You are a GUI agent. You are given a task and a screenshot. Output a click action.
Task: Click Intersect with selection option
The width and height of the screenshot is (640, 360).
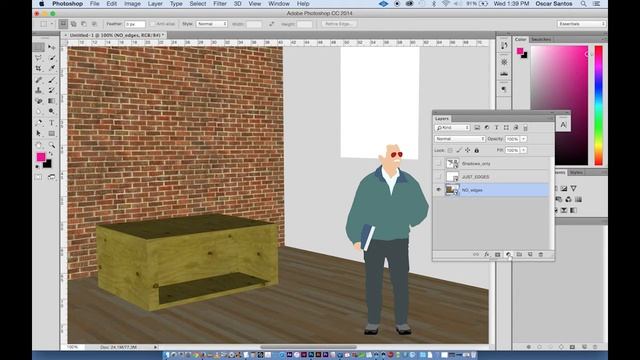[94, 24]
